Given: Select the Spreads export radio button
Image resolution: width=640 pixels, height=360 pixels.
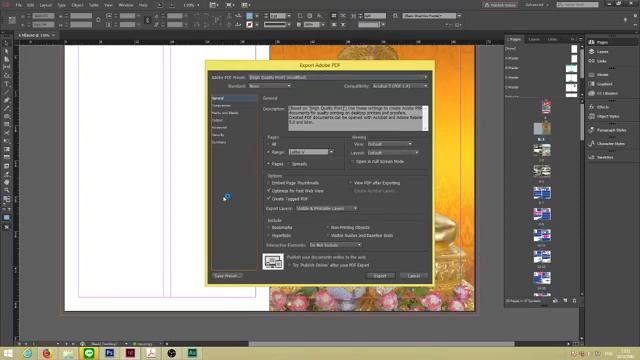Looking at the screenshot, I should pos(289,164).
